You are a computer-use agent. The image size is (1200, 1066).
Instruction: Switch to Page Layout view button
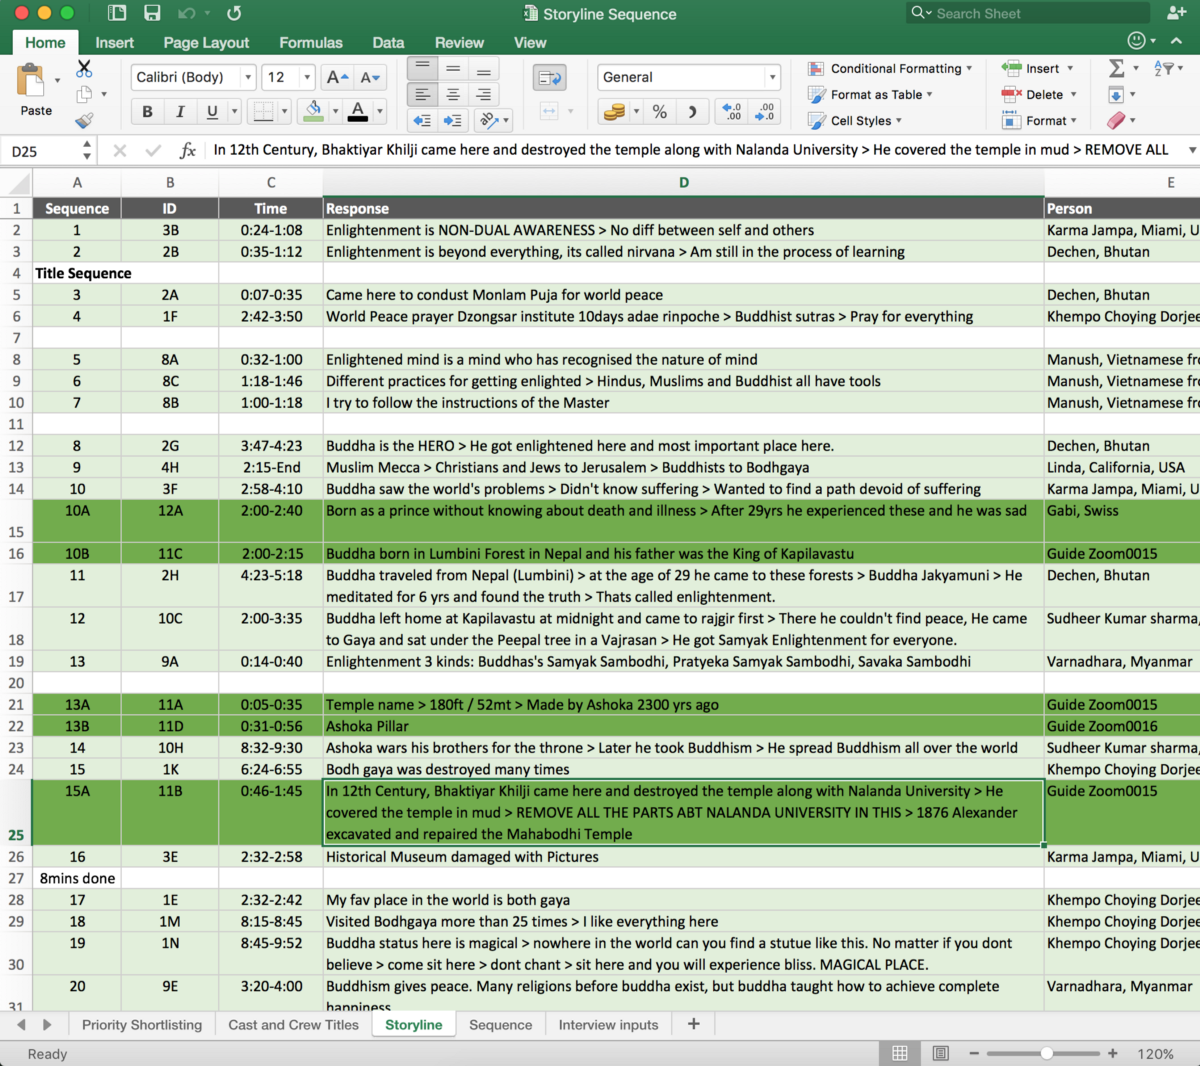940,1053
